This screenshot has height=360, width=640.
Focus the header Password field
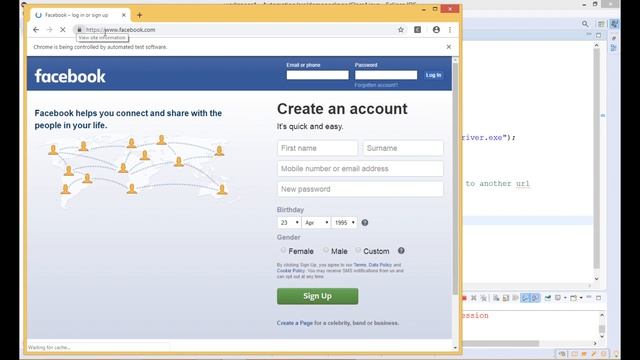[x=386, y=75]
